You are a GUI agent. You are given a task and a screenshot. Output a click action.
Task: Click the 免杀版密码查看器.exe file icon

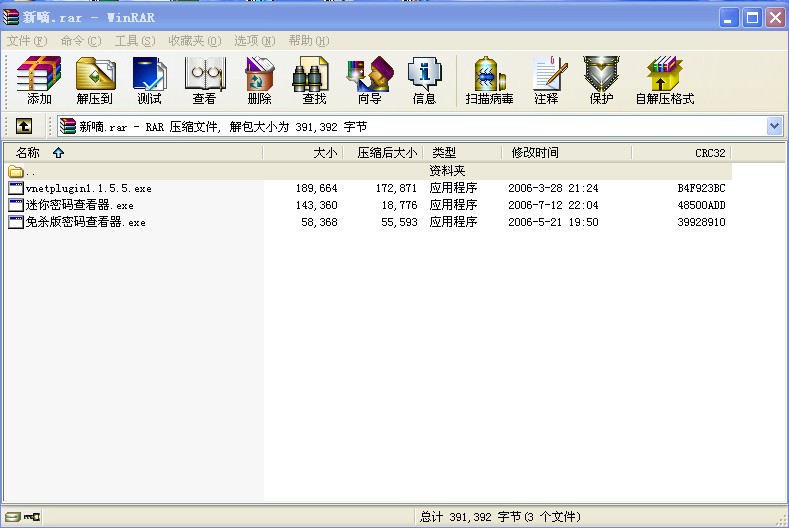tap(16, 222)
